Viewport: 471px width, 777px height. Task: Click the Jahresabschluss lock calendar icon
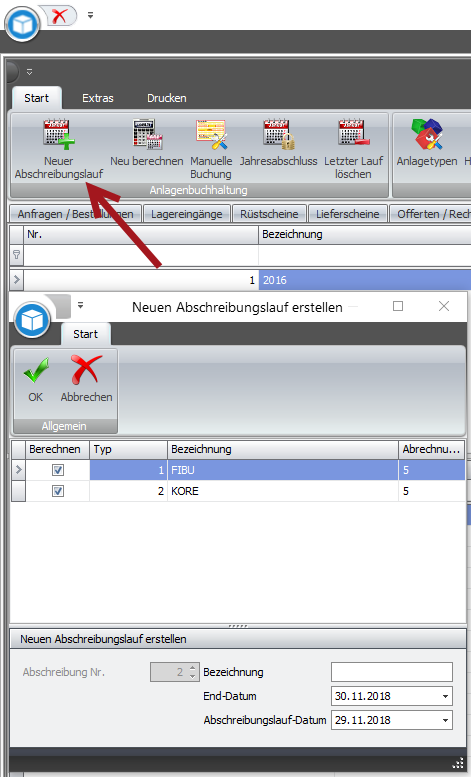pos(279,134)
